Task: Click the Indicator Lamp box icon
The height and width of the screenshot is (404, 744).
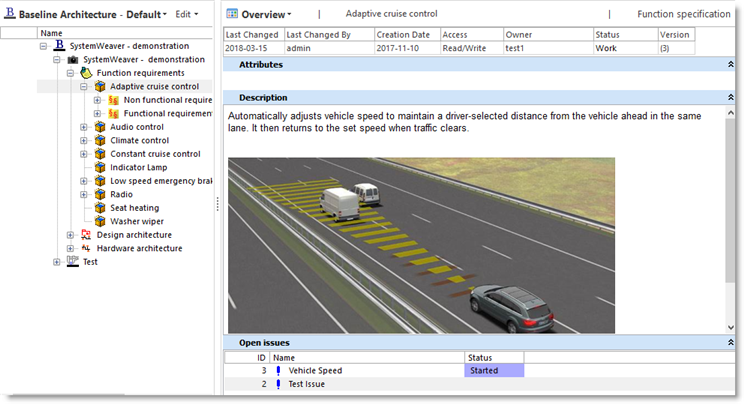Action: [100, 167]
